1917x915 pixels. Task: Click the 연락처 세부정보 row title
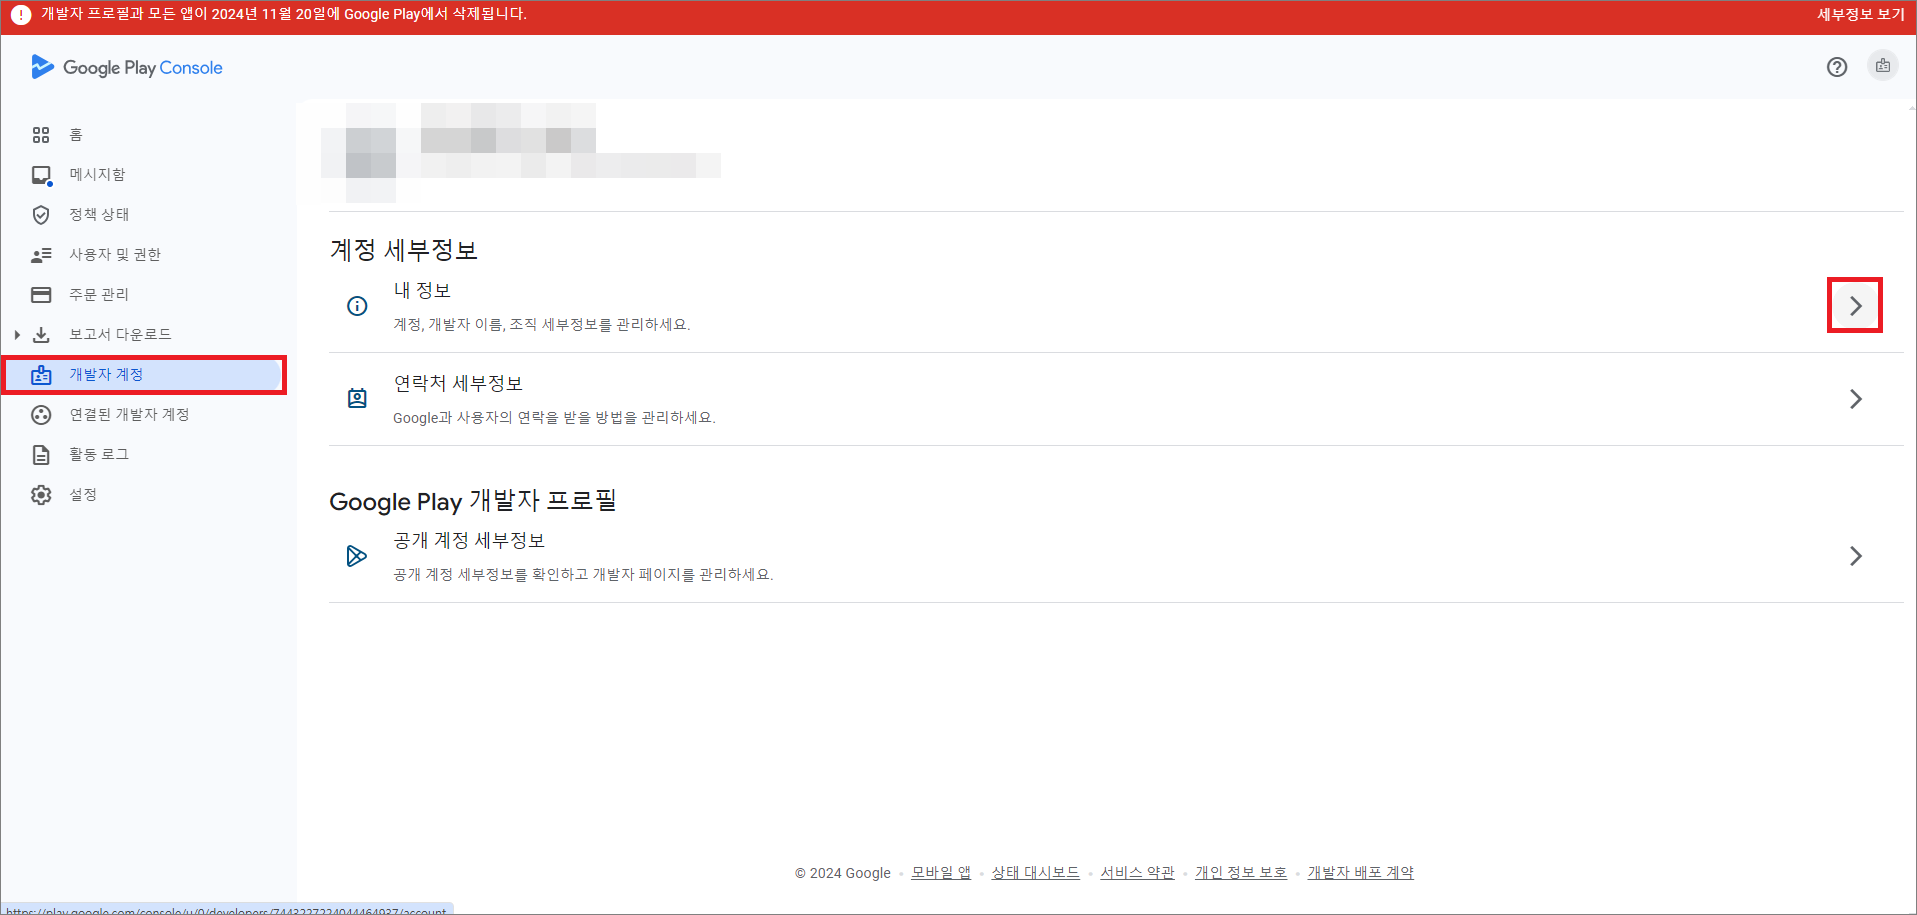pyautogui.click(x=458, y=384)
